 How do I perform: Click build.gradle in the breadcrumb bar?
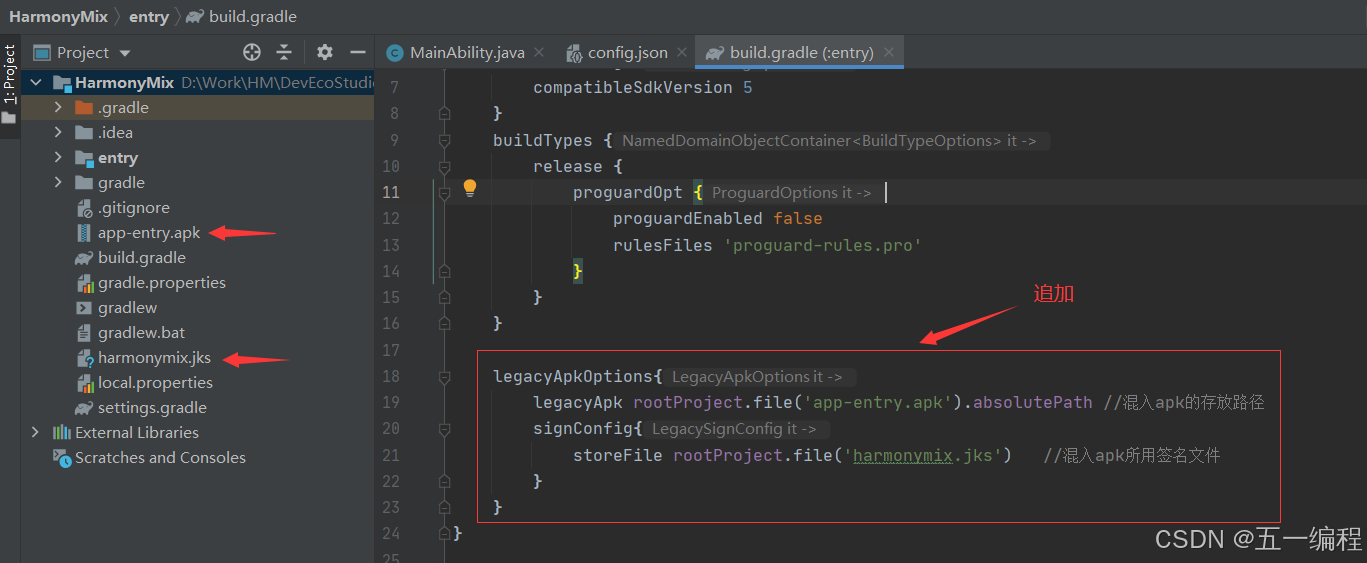[x=253, y=16]
